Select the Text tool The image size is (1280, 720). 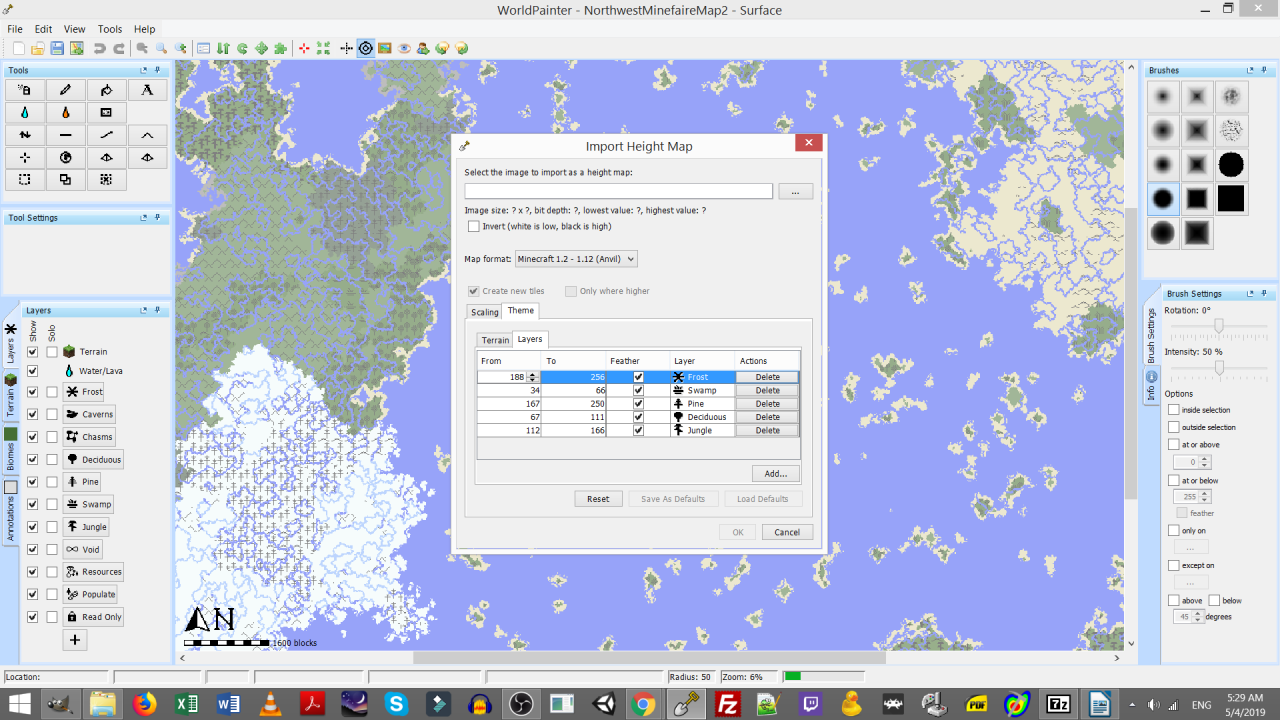(146, 91)
